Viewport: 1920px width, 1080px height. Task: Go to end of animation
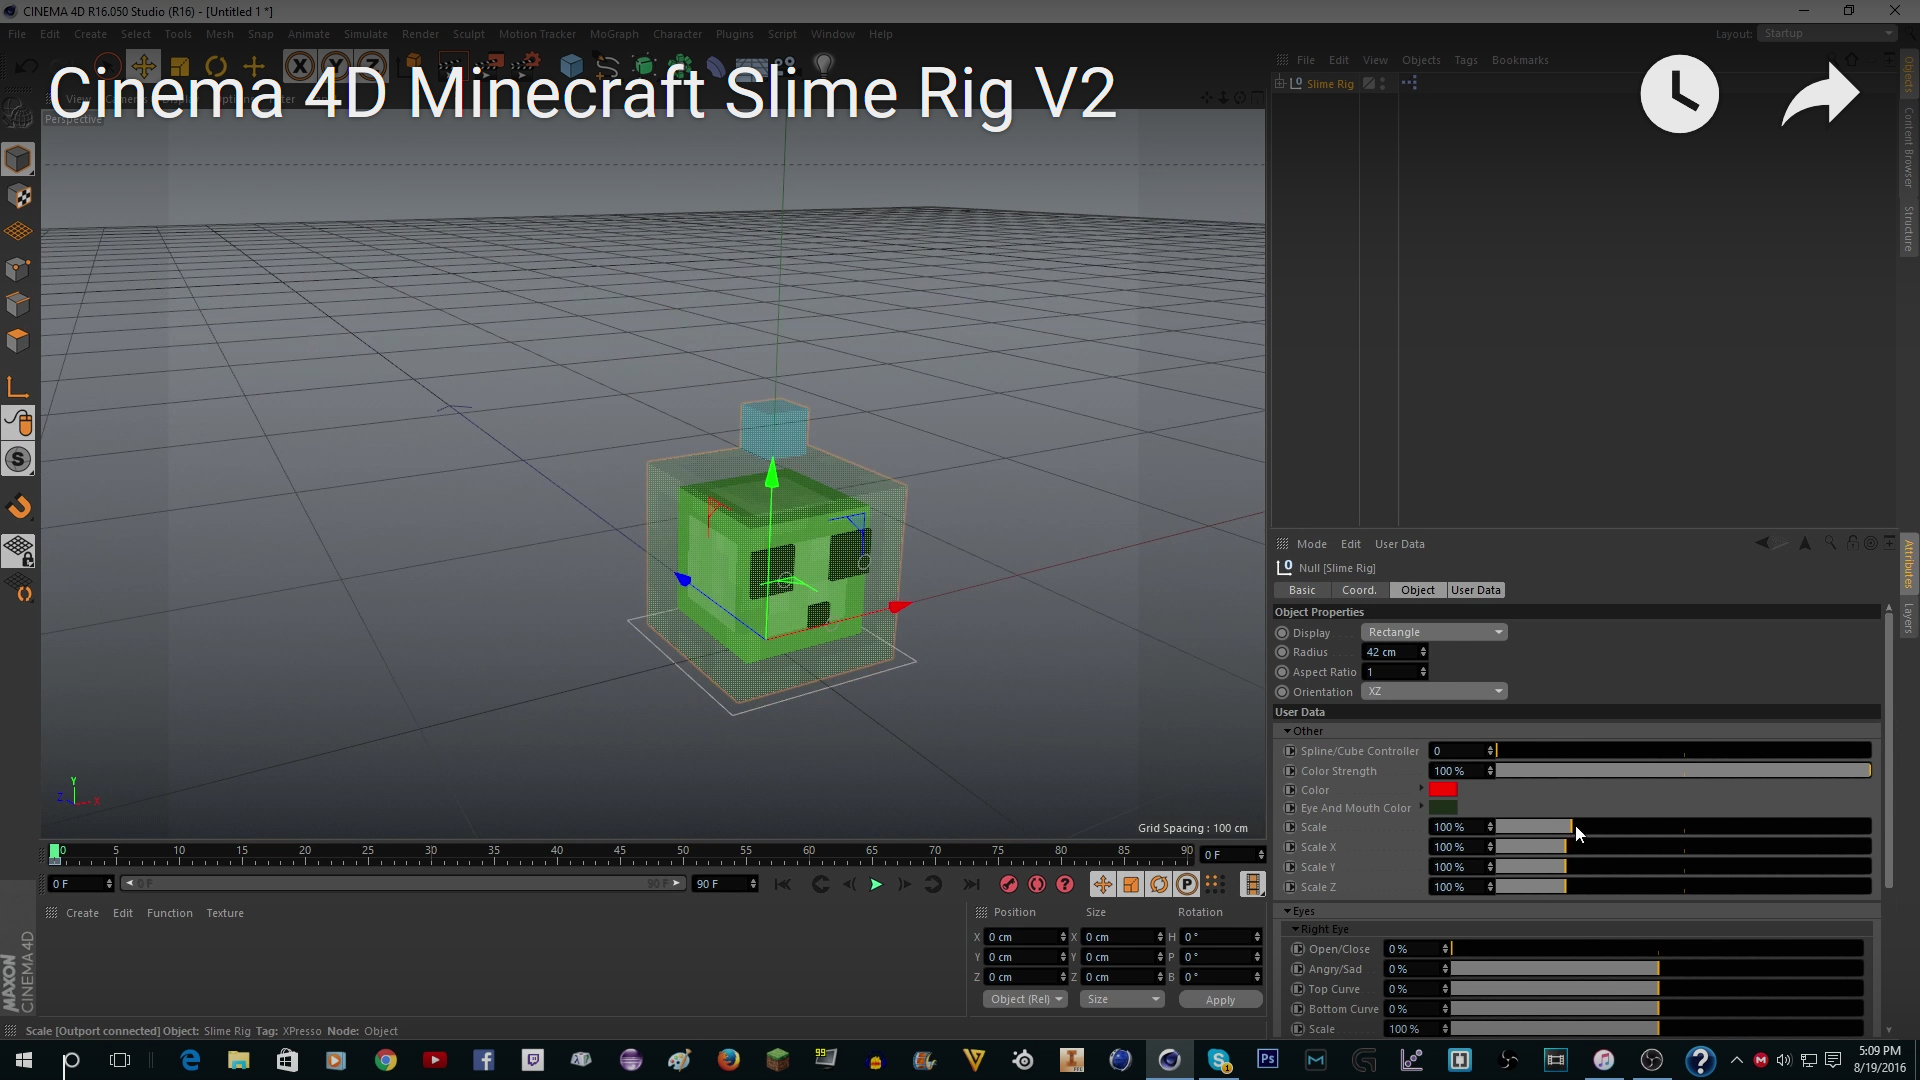point(971,884)
